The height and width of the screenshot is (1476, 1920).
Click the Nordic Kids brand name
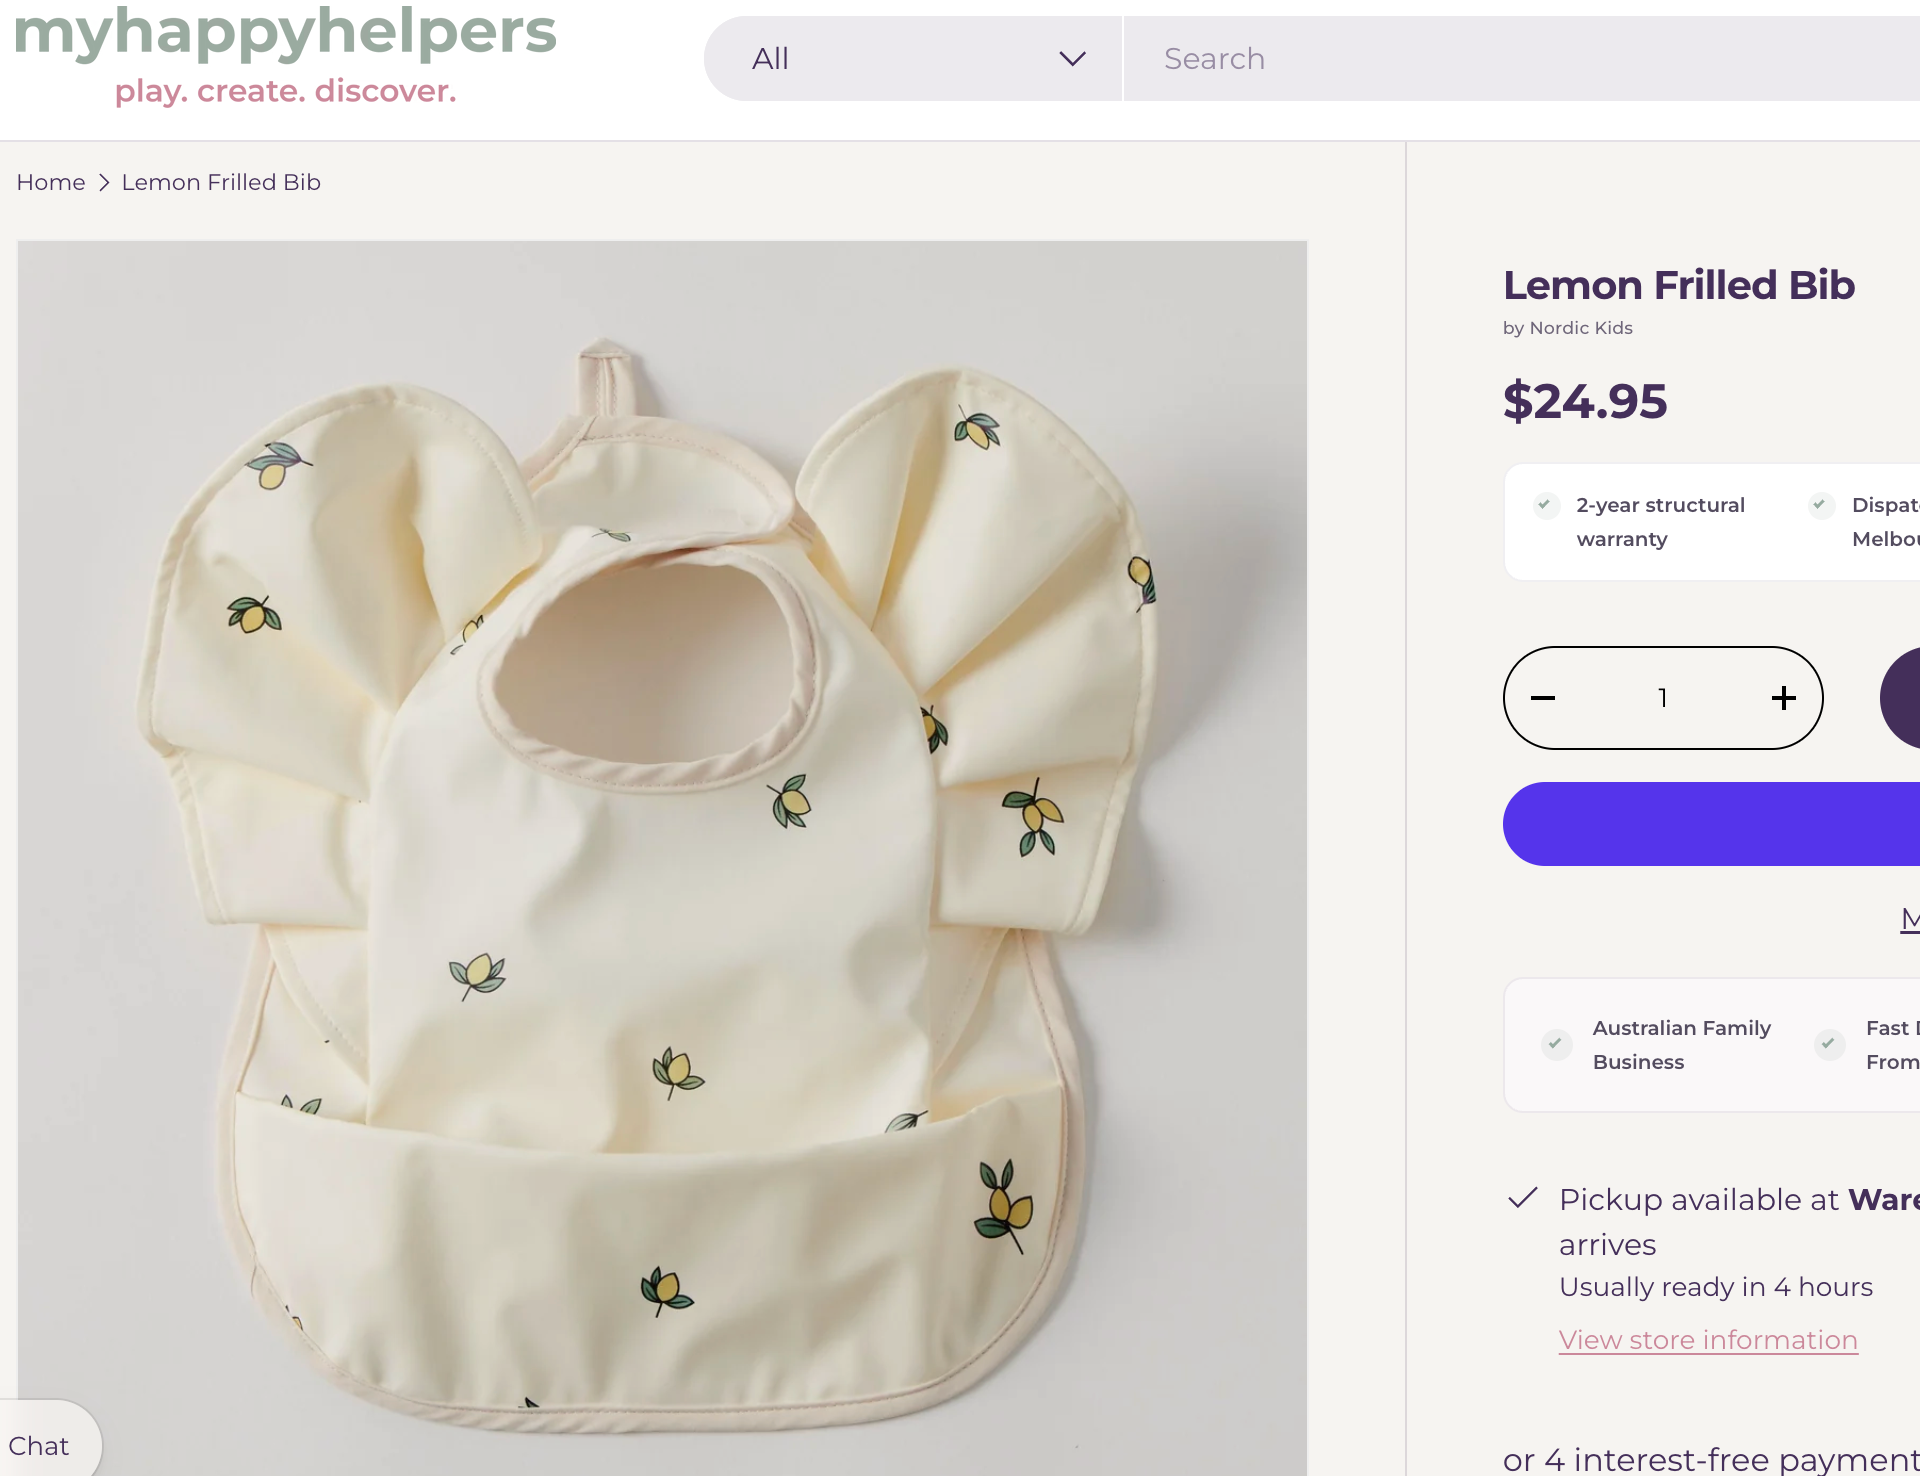coord(1581,328)
